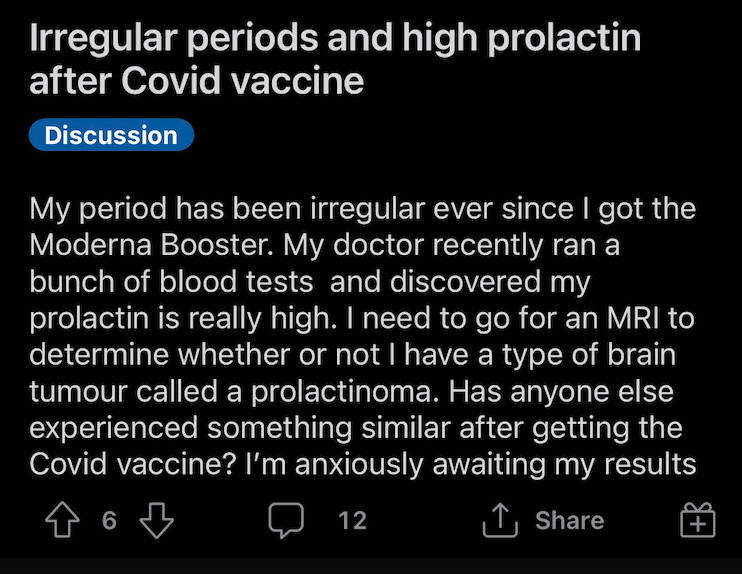This screenshot has height=574, width=742.
Task: Click the title line "after Covid vaccine"
Action: pos(196,81)
